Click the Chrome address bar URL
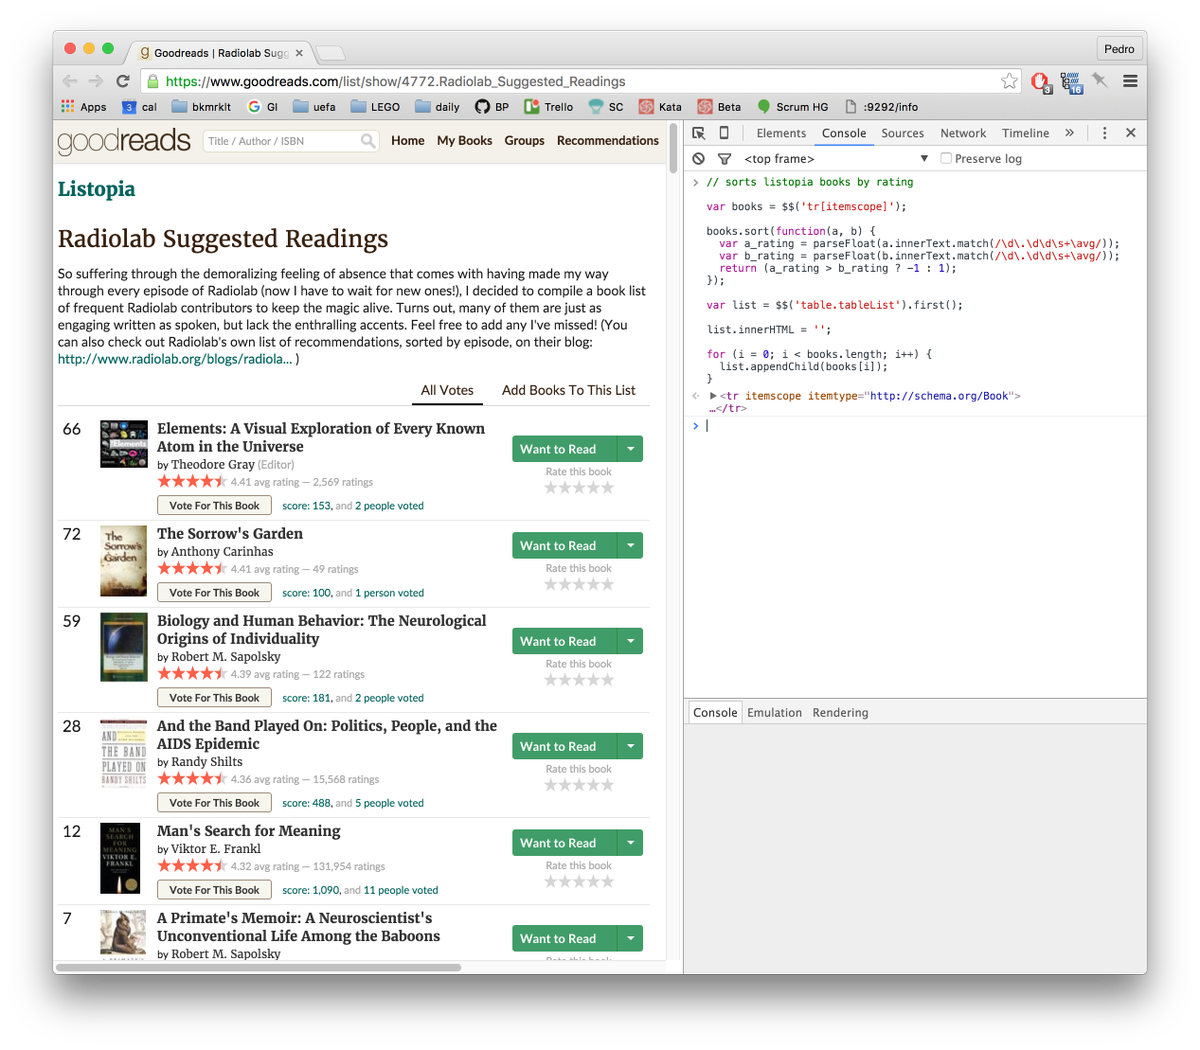Image resolution: width=1200 pixels, height=1050 pixels. coord(395,82)
